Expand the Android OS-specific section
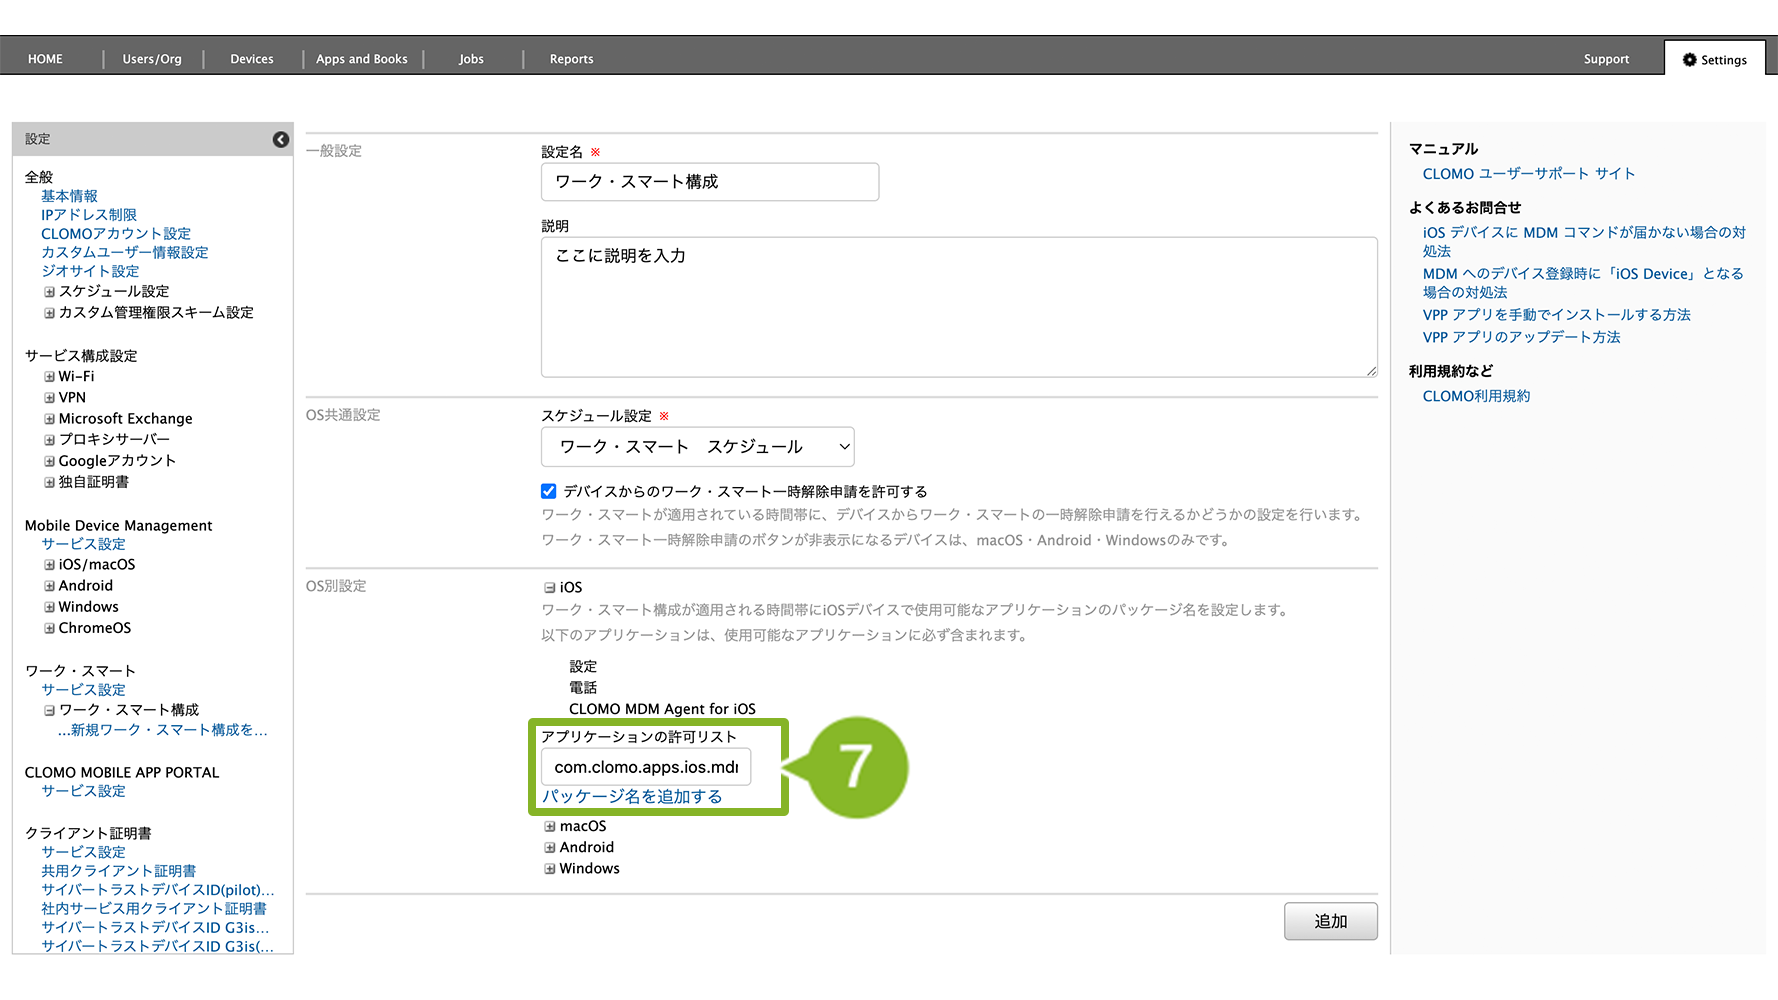Image resolution: width=1778 pixels, height=1000 pixels. (x=550, y=847)
